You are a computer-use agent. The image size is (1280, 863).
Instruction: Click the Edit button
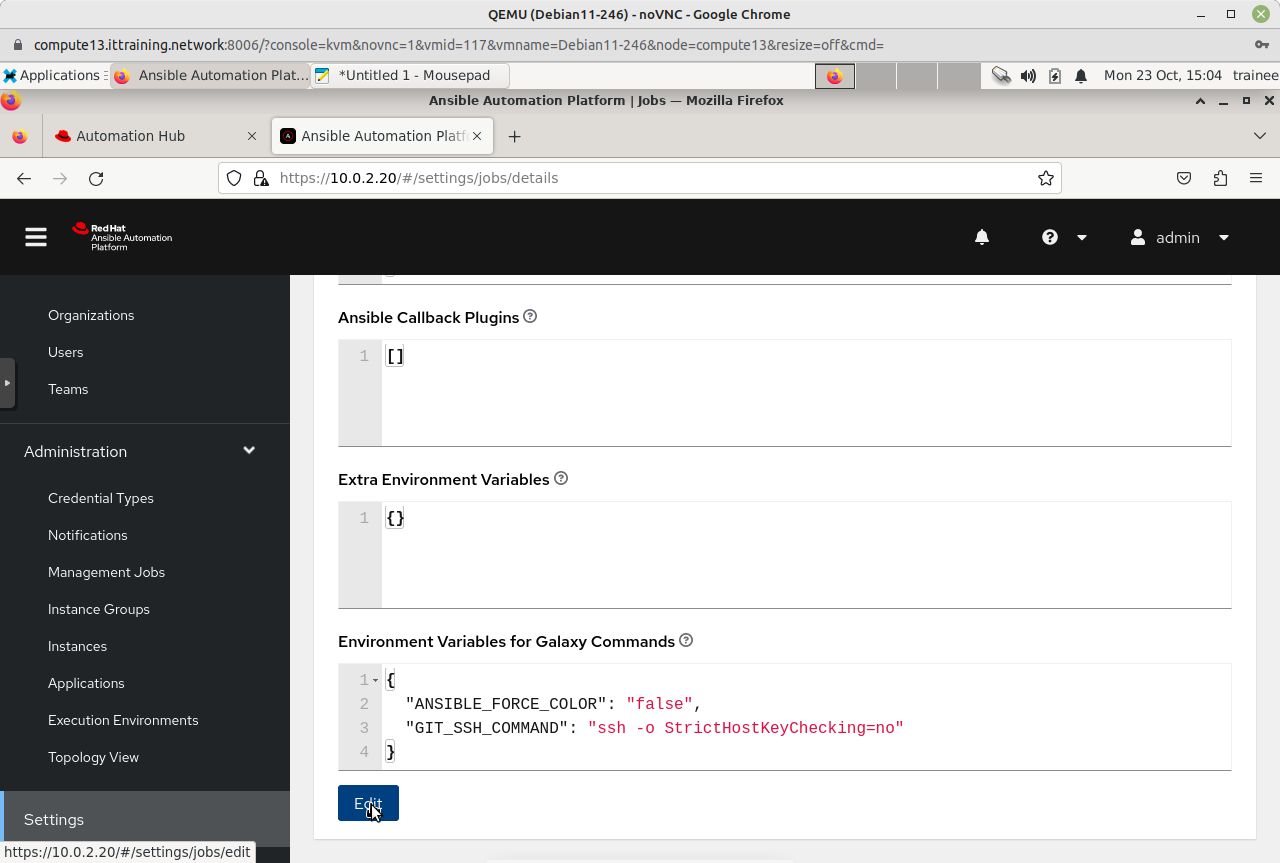[x=368, y=803]
